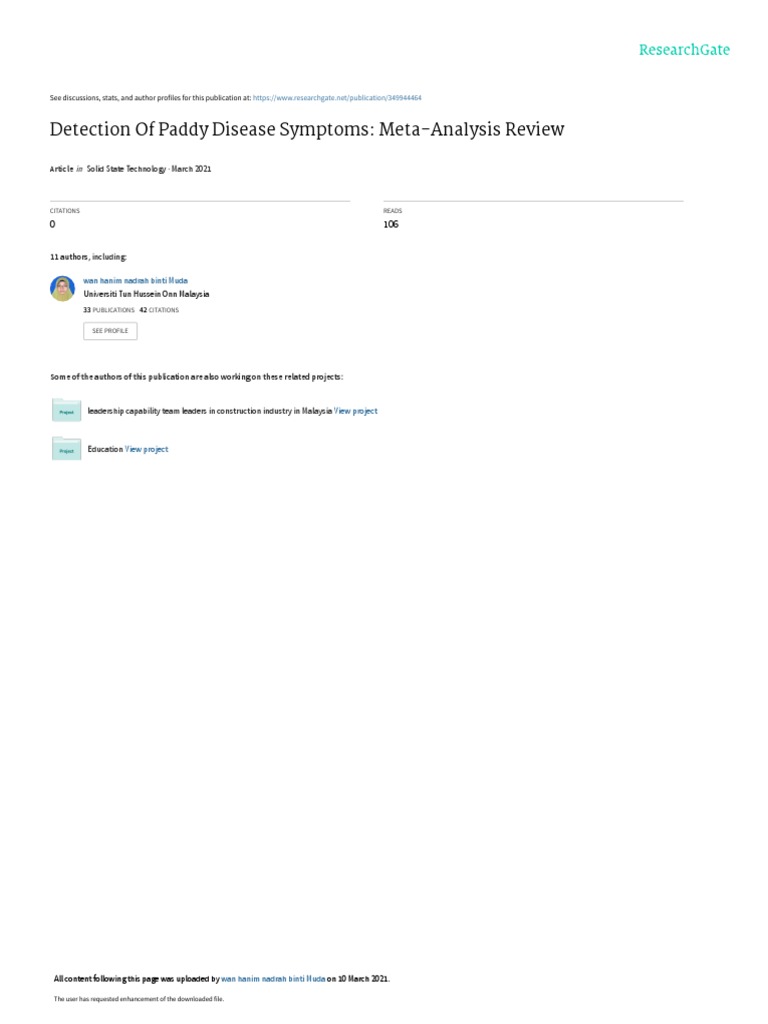
Task: Click the Education project folder icon
Action: pos(67,449)
